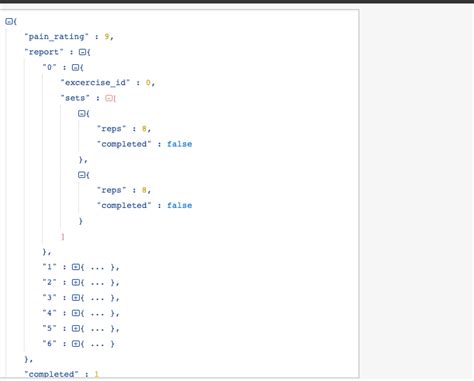Collapse the "sets" array
The width and height of the screenshot is (474, 381).
(109, 98)
